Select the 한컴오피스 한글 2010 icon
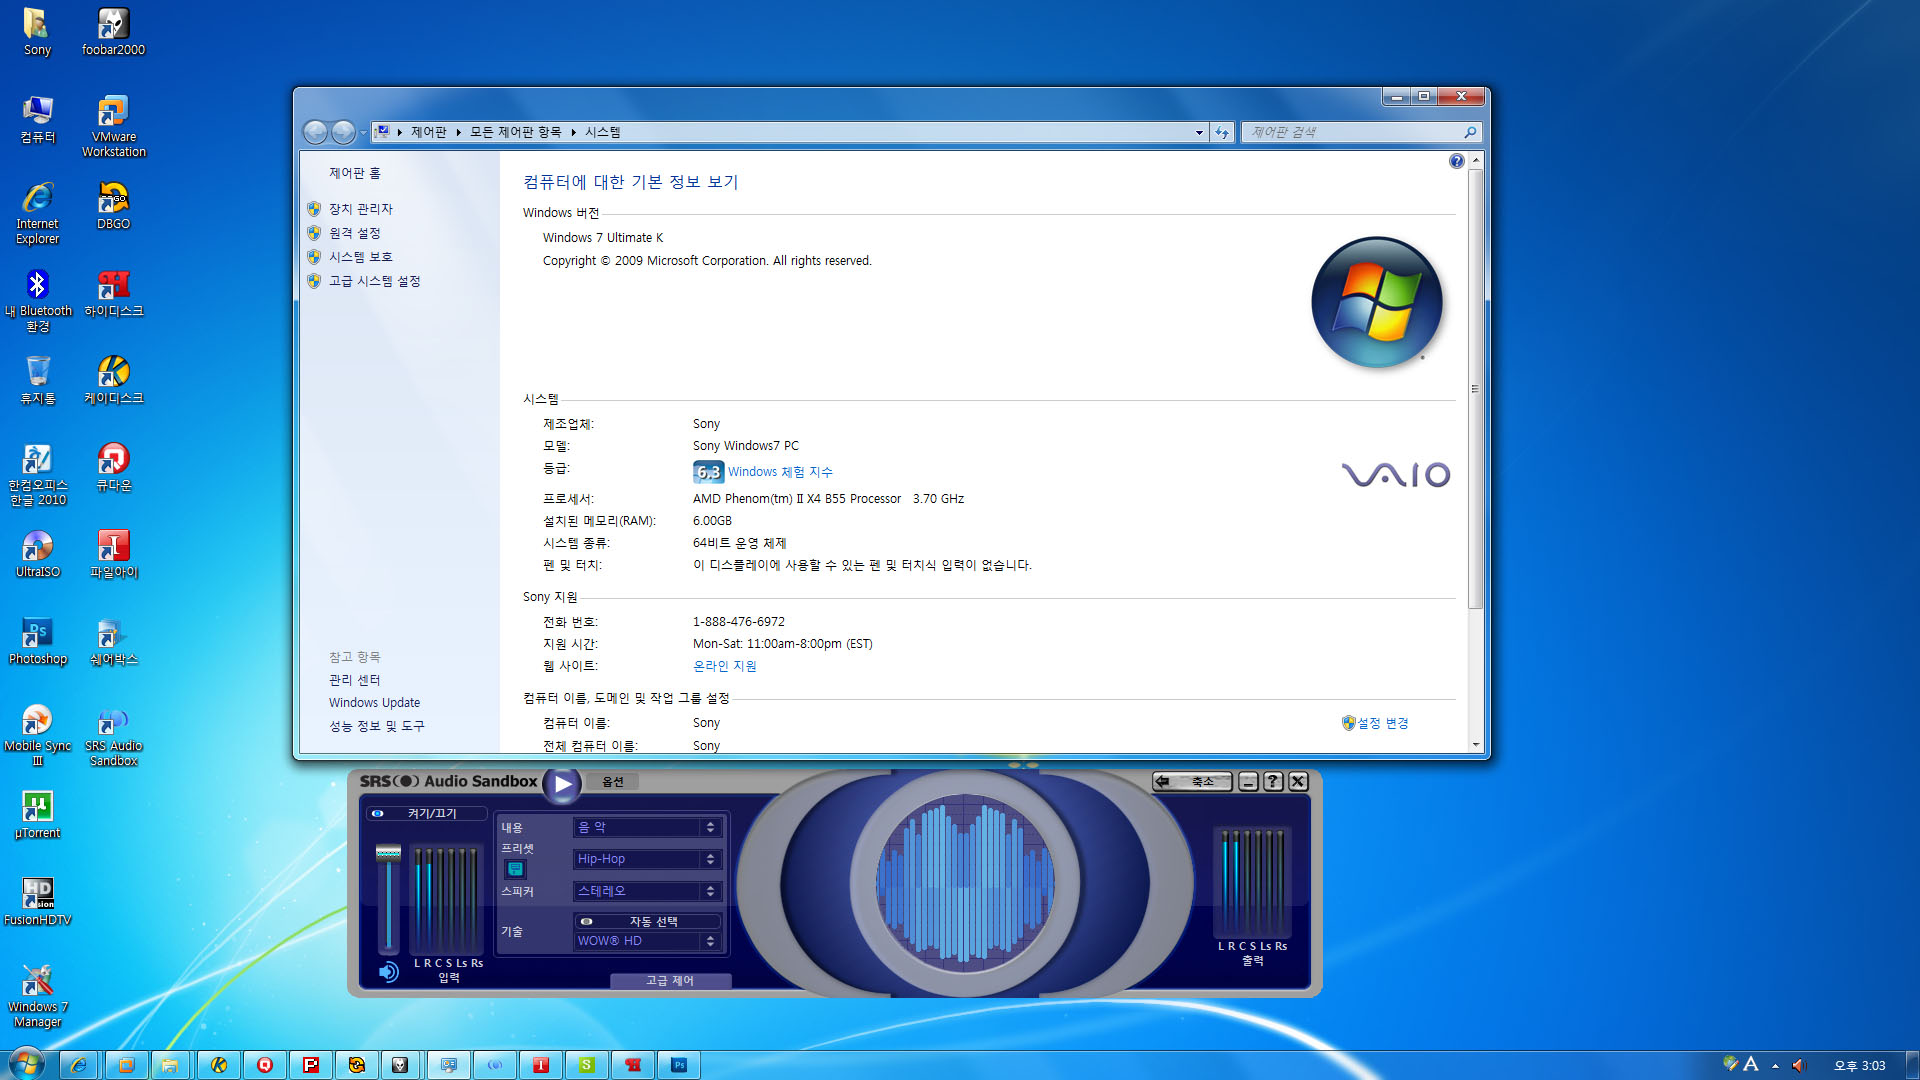 (37, 474)
